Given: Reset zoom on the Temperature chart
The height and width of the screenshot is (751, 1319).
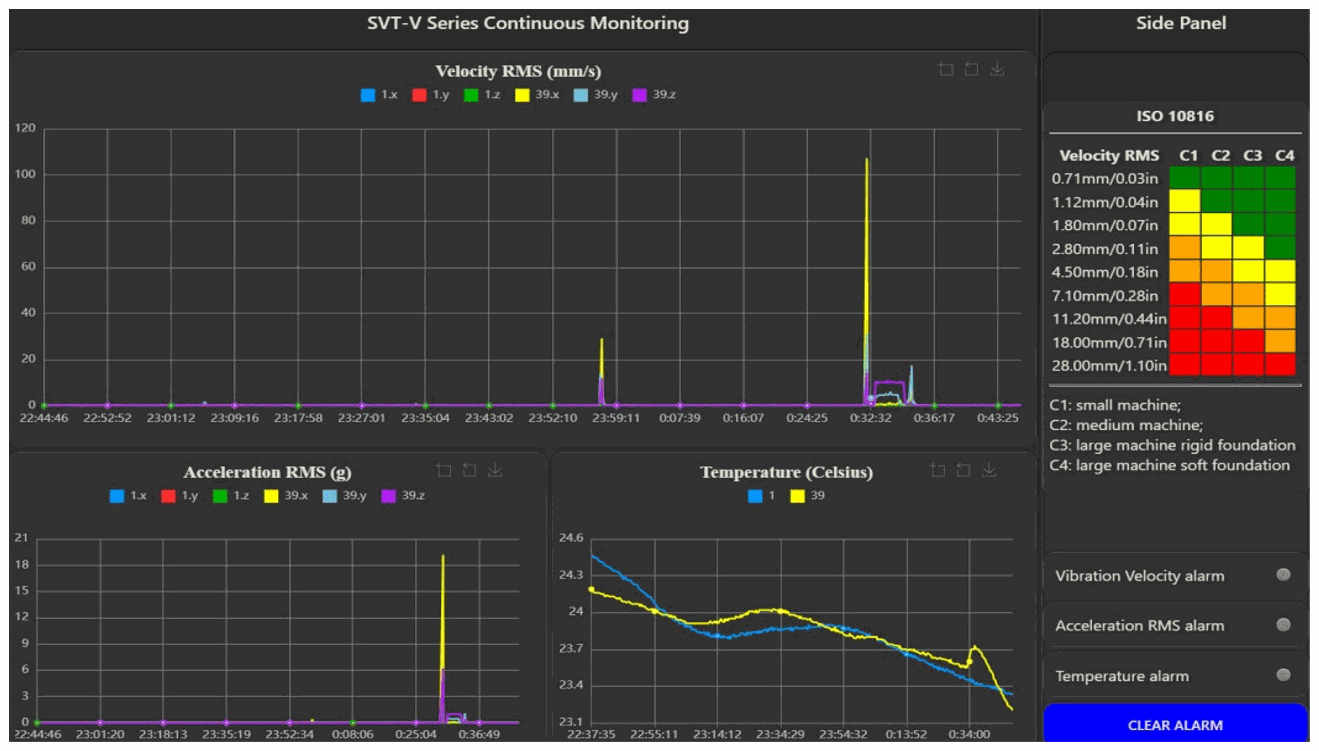Looking at the screenshot, I should pos(963,471).
